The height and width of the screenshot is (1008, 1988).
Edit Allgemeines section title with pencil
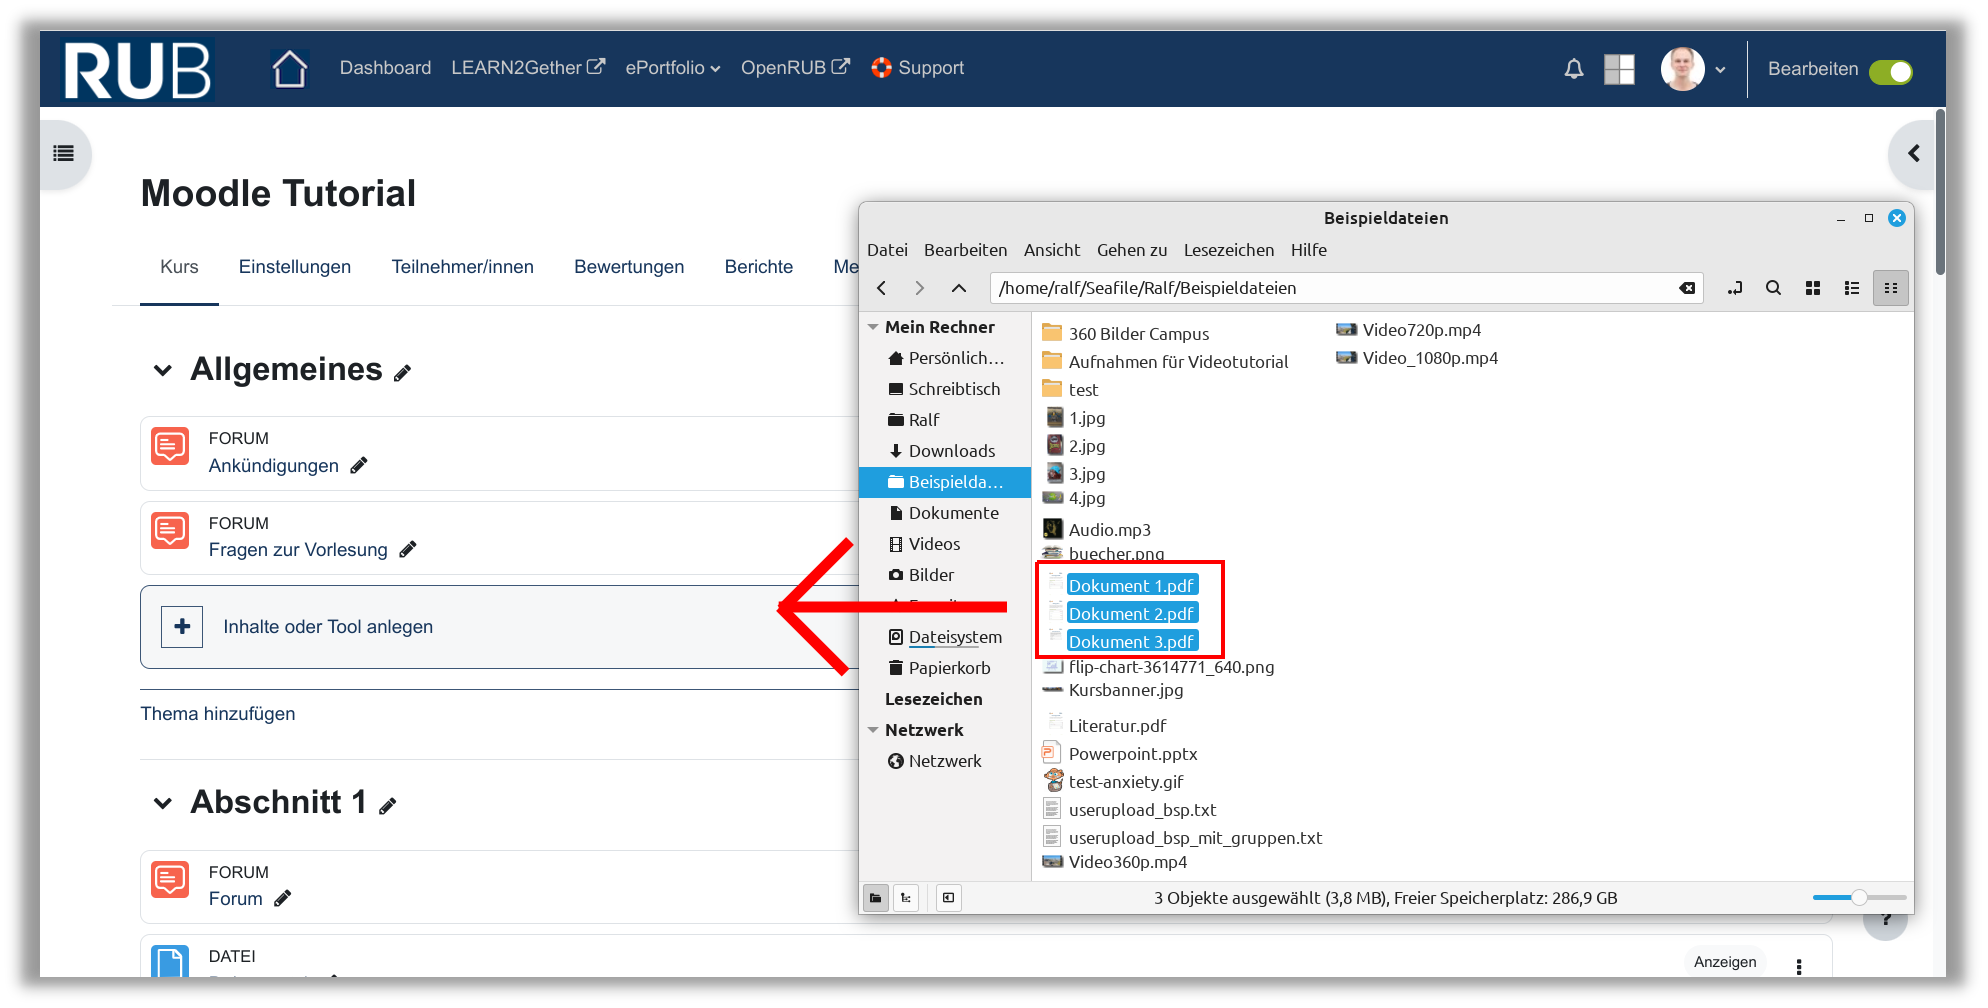pyautogui.click(x=402, y=373)
